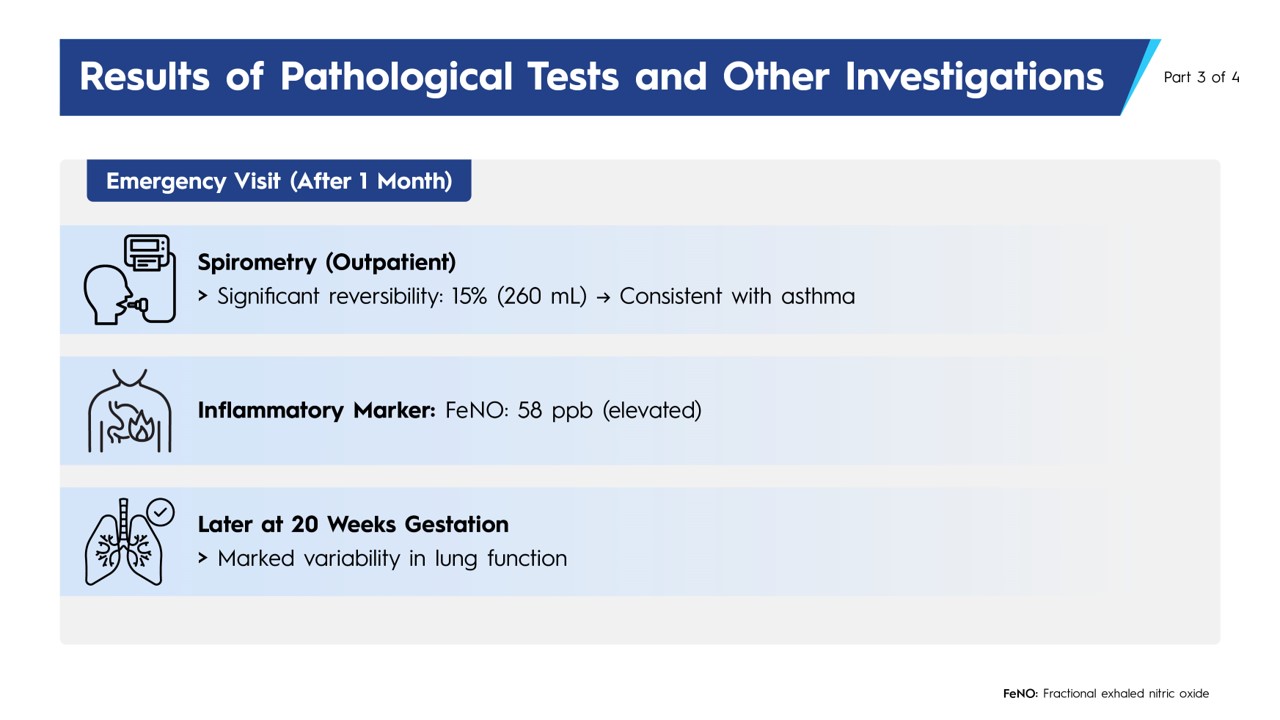Click the "Inflammatory Marker:" label
1280x720 pixels.
pyautogui.click(x=316, y=410)
